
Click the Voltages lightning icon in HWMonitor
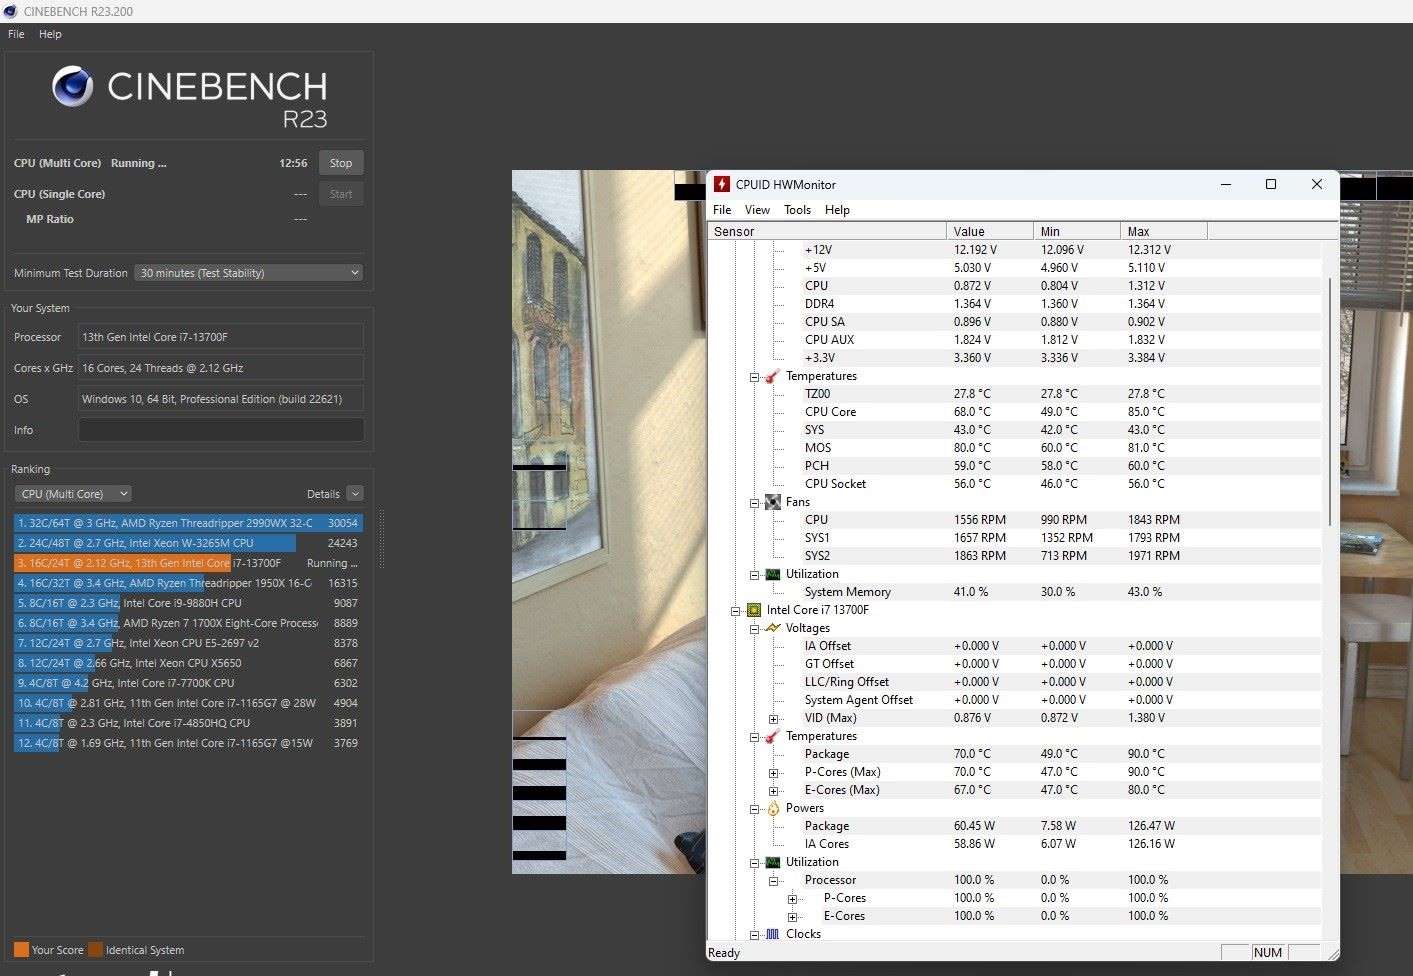[772, 628]
